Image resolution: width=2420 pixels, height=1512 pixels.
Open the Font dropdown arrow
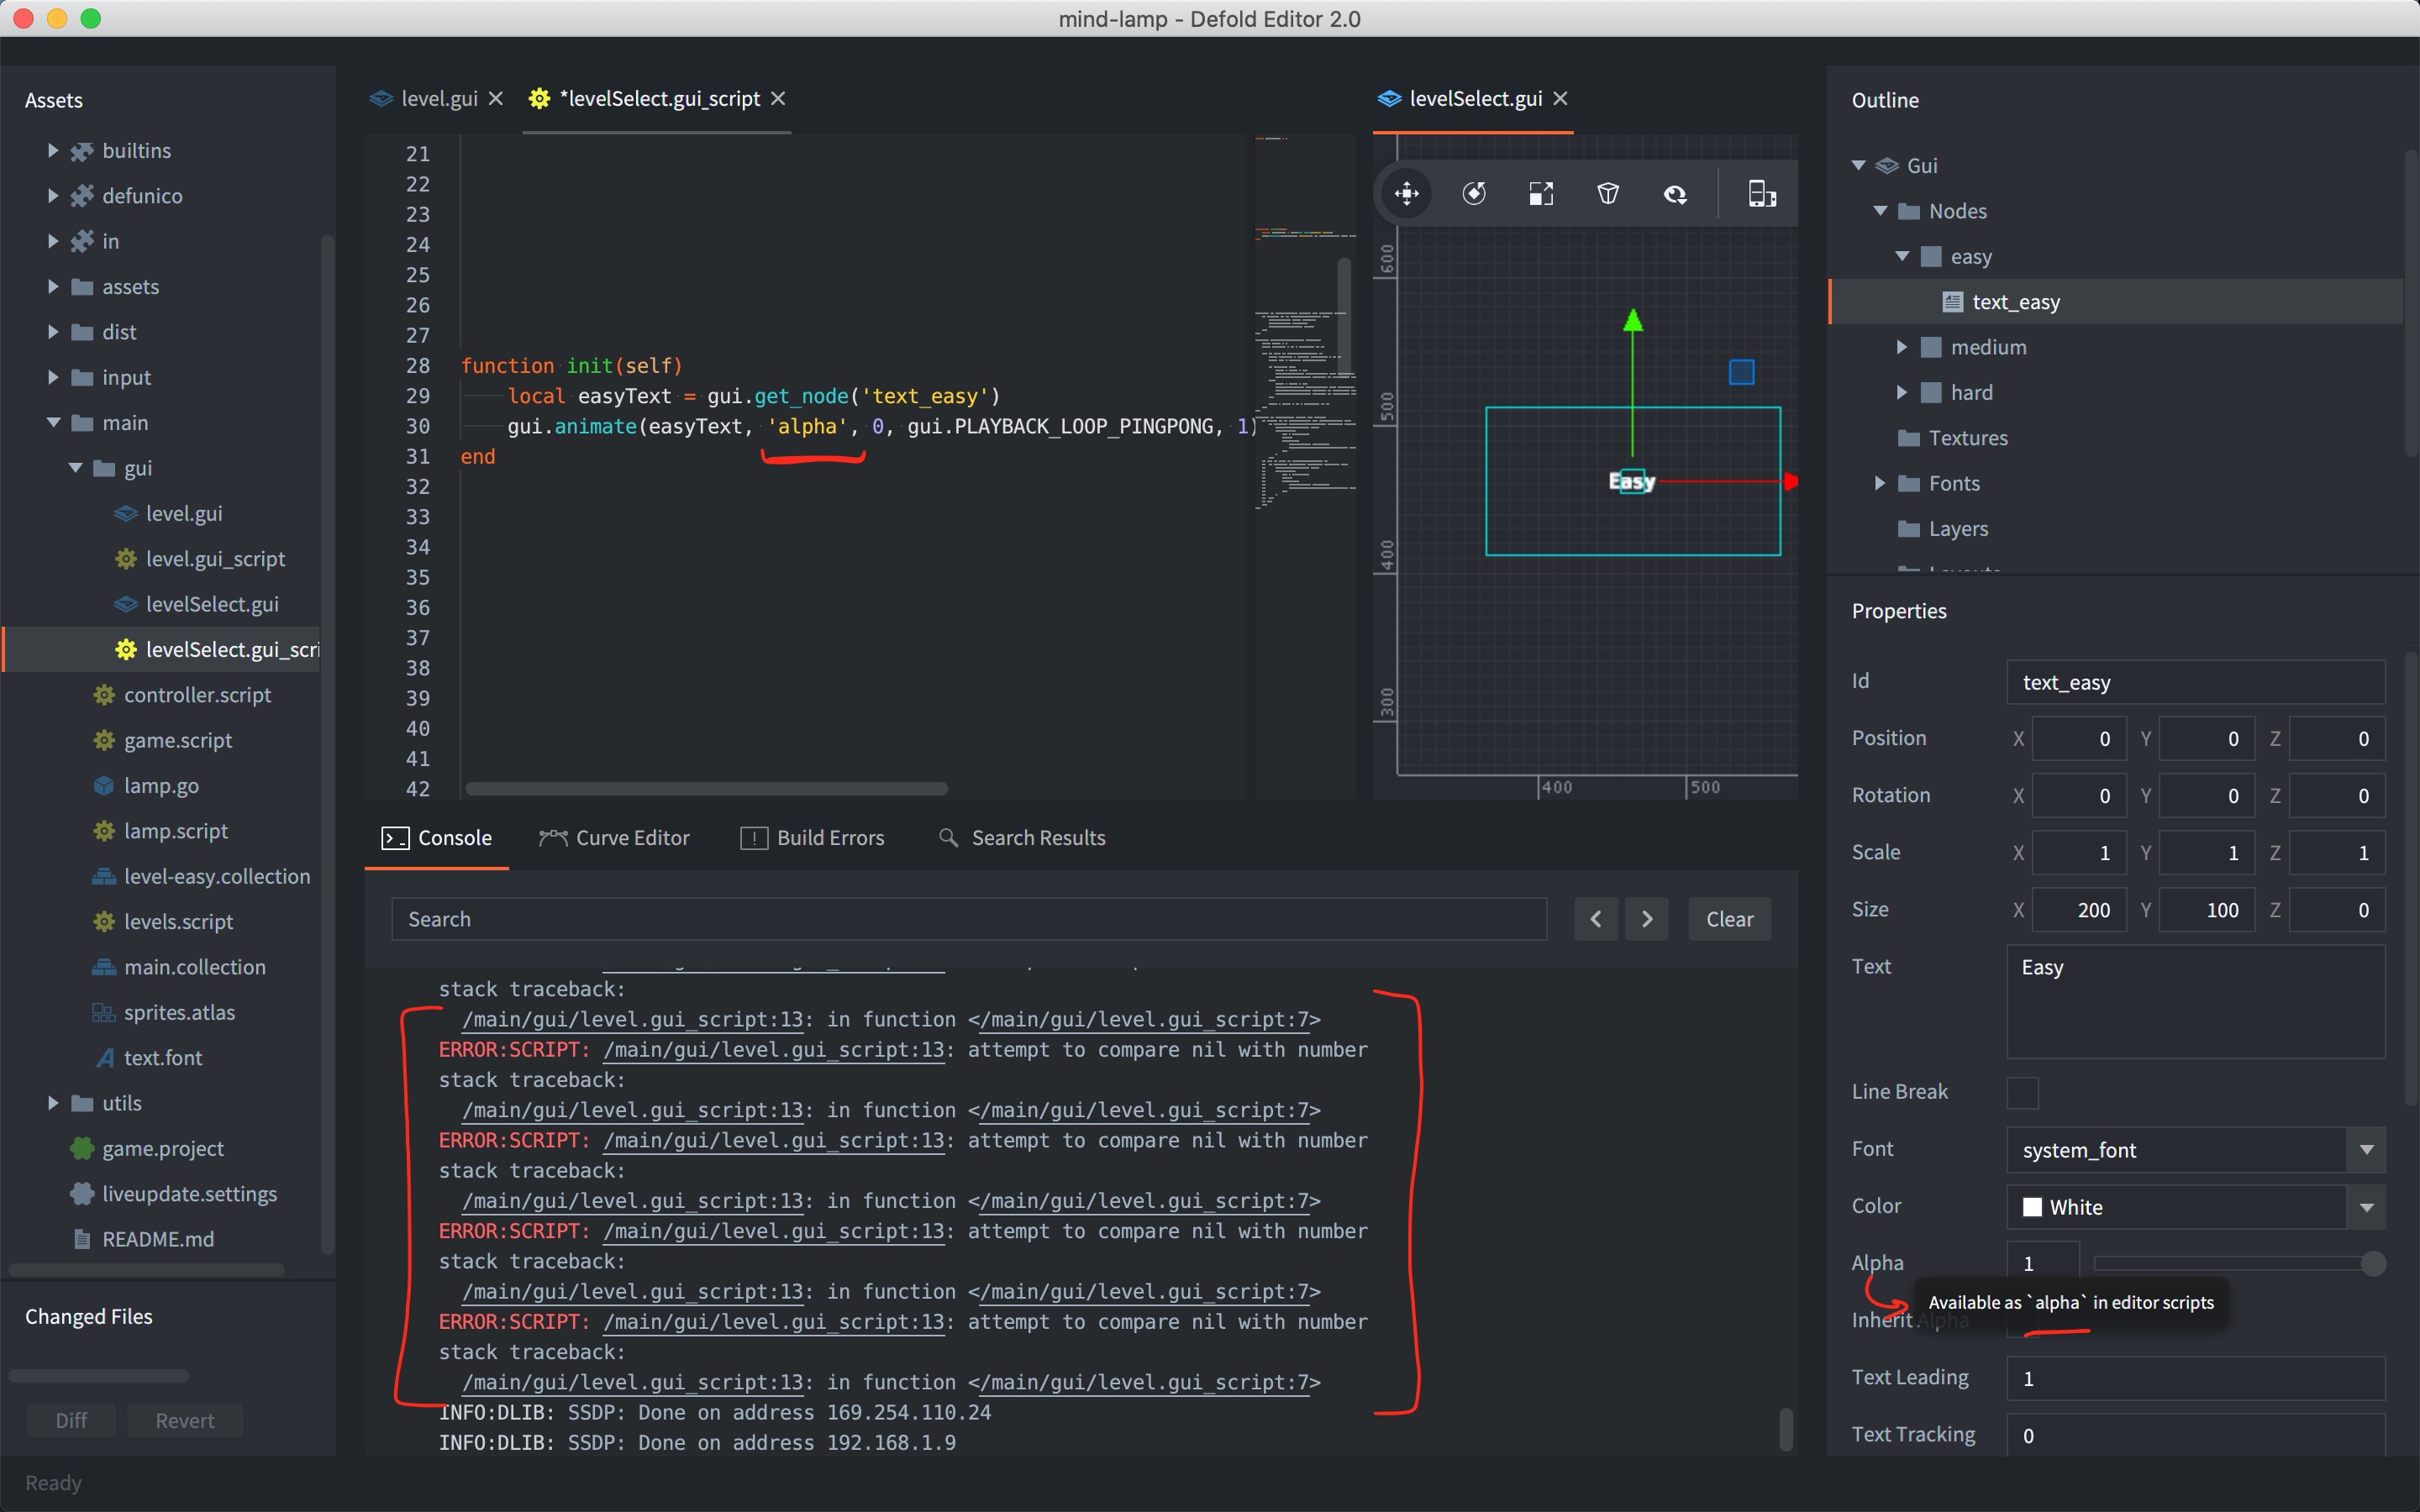pyautogui.click(x=2366, y=1150)
